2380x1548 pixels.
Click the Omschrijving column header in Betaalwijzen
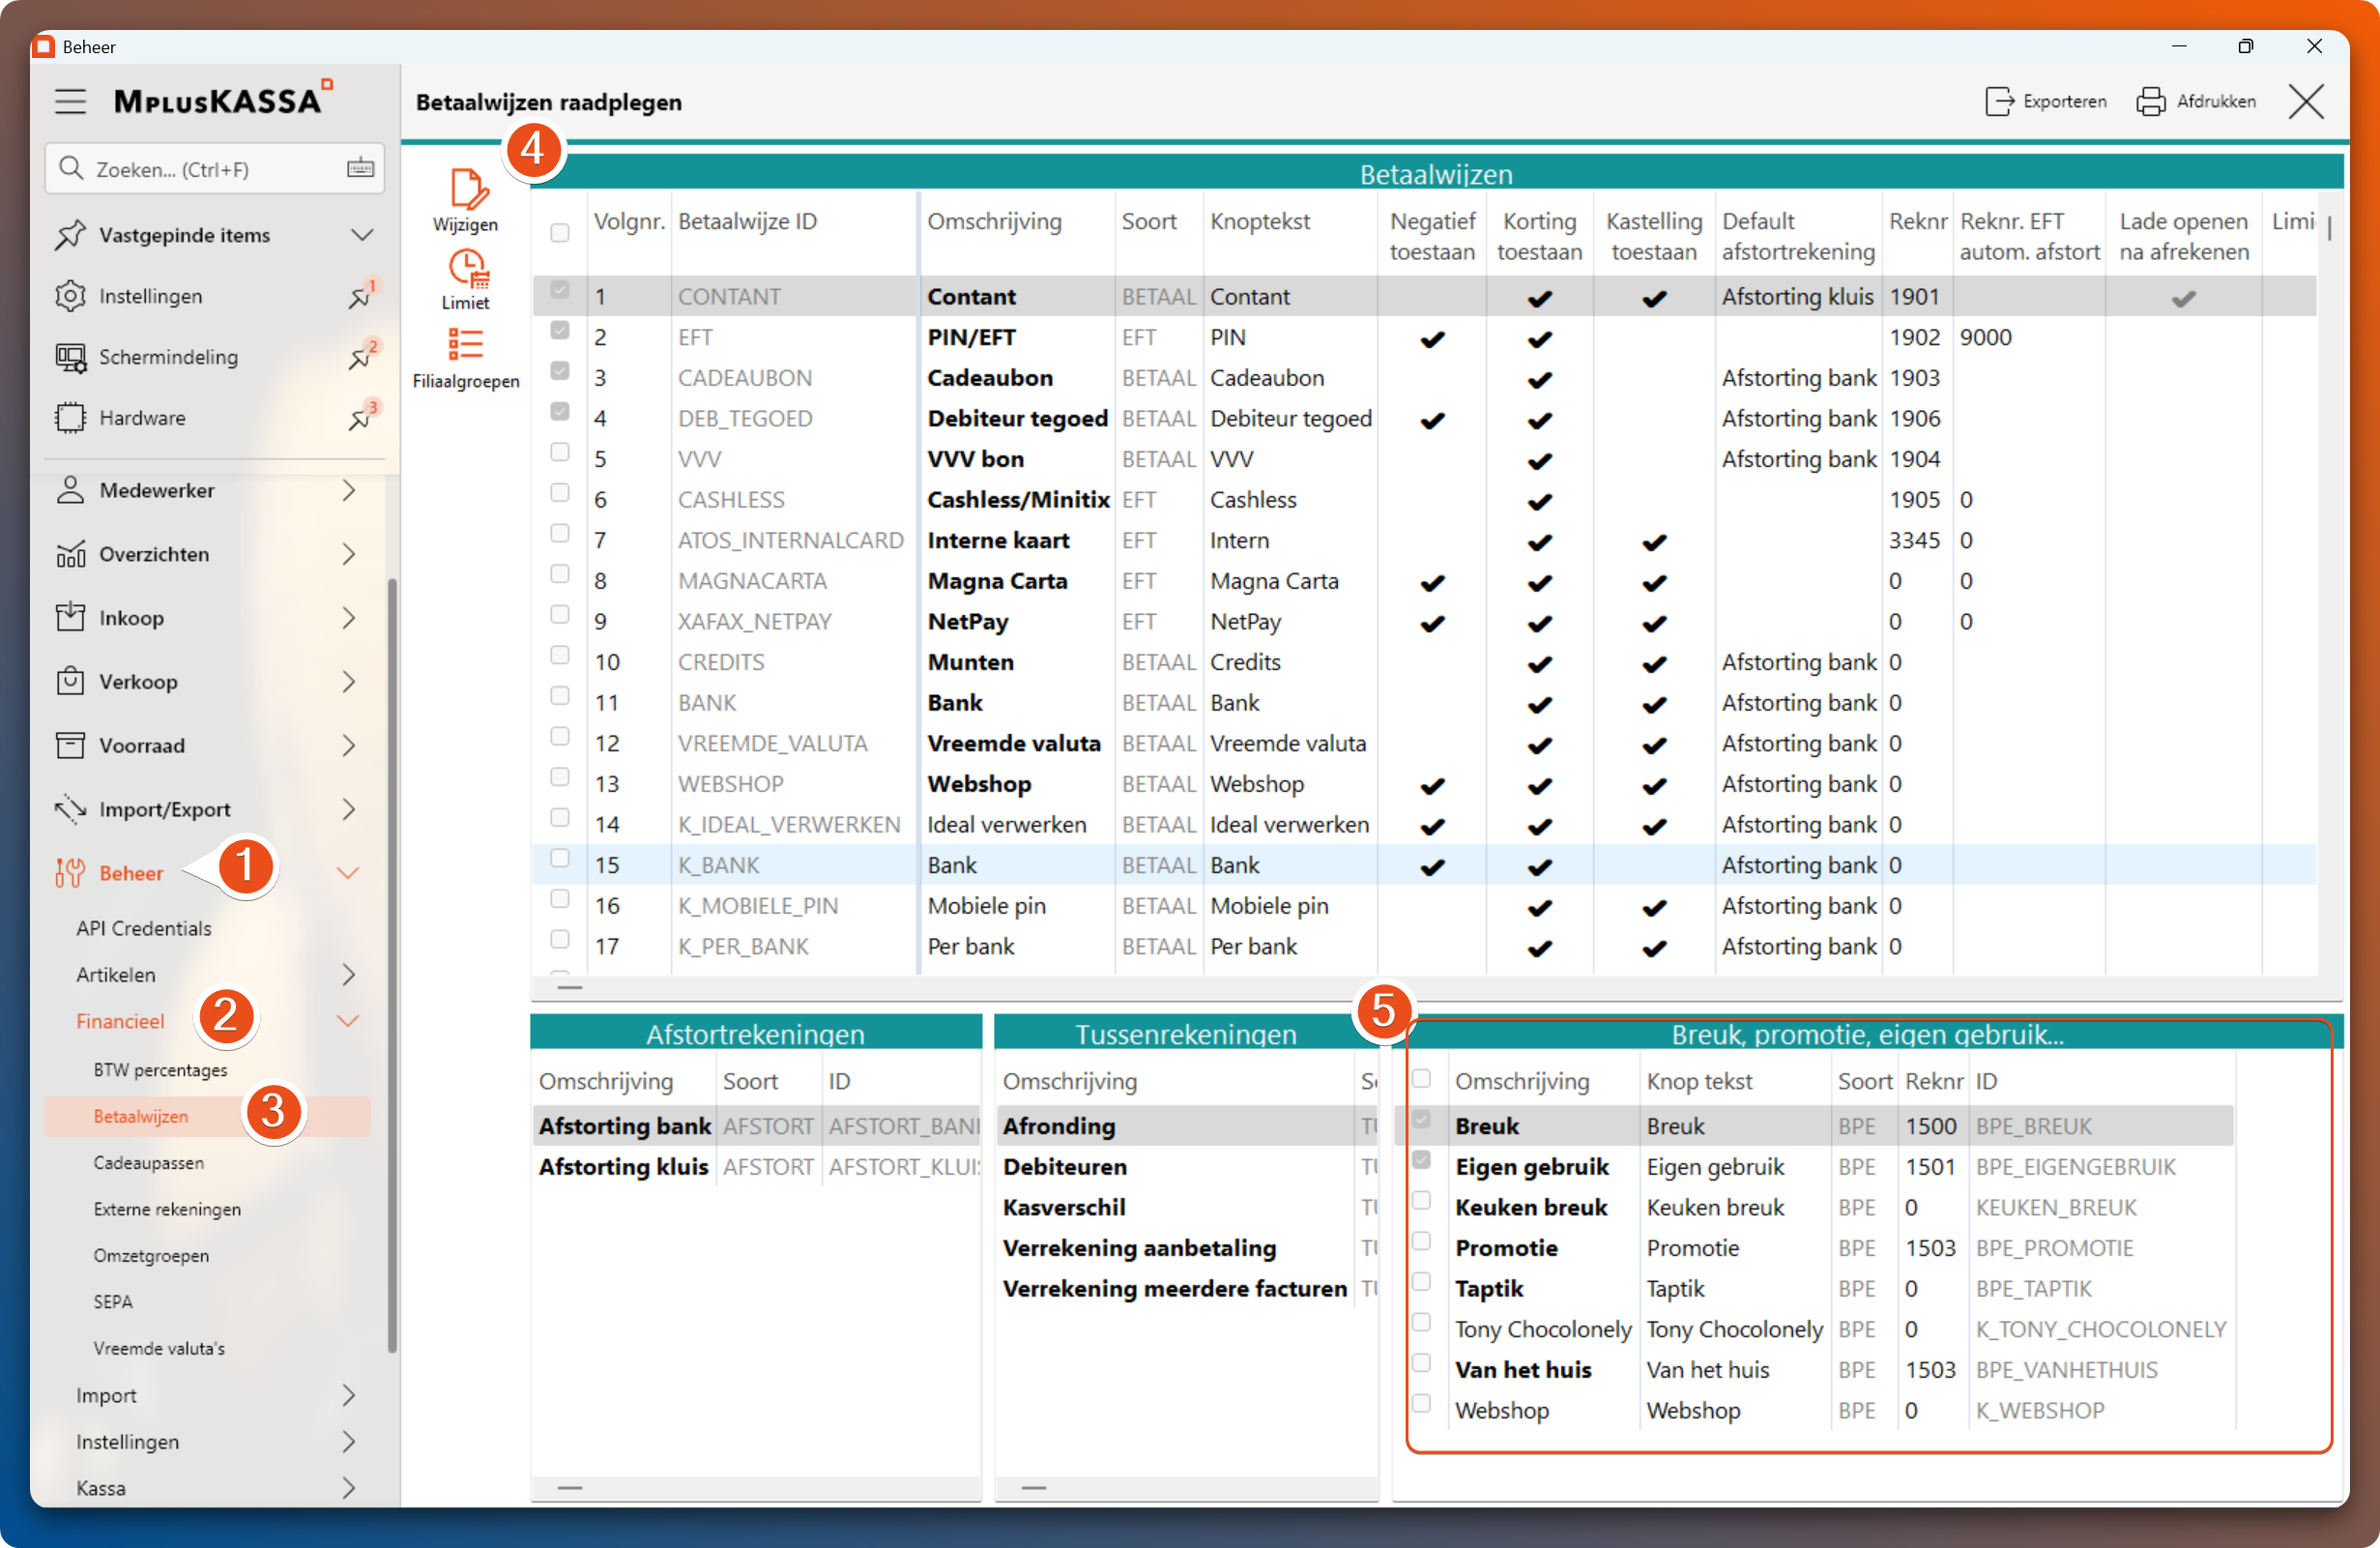click(x=994, y=221)
